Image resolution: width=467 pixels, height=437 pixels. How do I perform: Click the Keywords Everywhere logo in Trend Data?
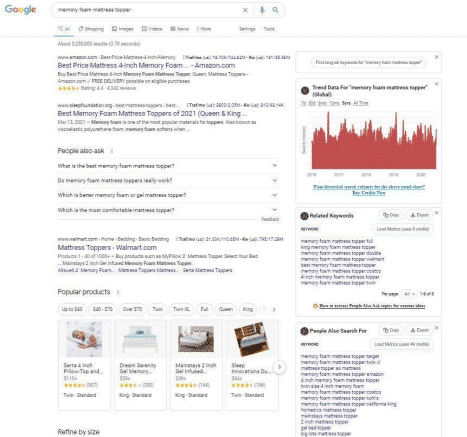305,90
